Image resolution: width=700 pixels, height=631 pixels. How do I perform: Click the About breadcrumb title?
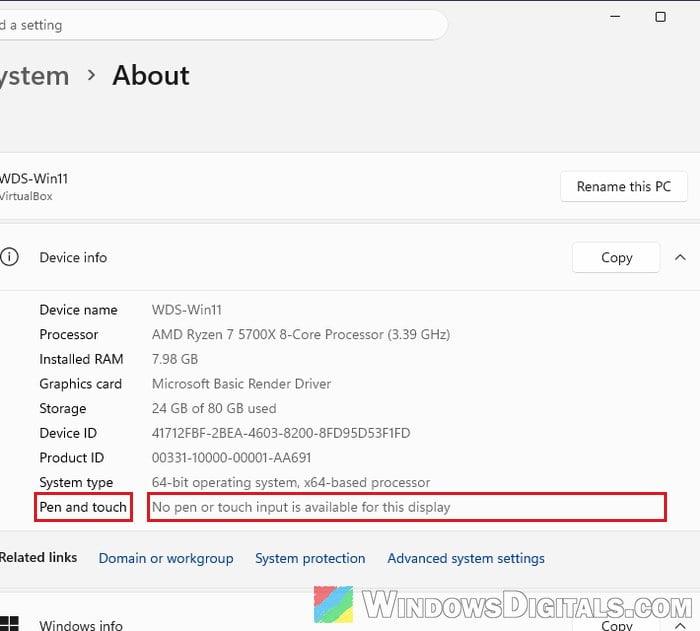point(151,75)
